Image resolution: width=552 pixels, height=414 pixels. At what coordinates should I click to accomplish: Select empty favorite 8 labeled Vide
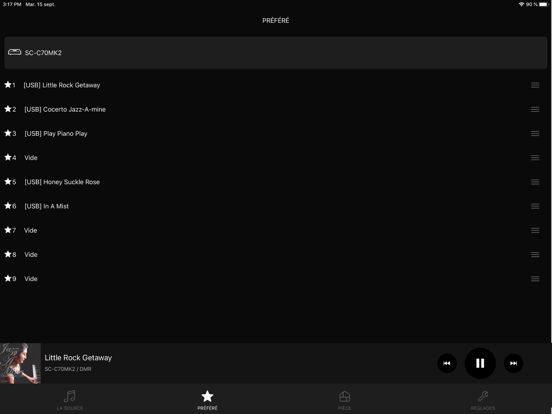(31, 255)
